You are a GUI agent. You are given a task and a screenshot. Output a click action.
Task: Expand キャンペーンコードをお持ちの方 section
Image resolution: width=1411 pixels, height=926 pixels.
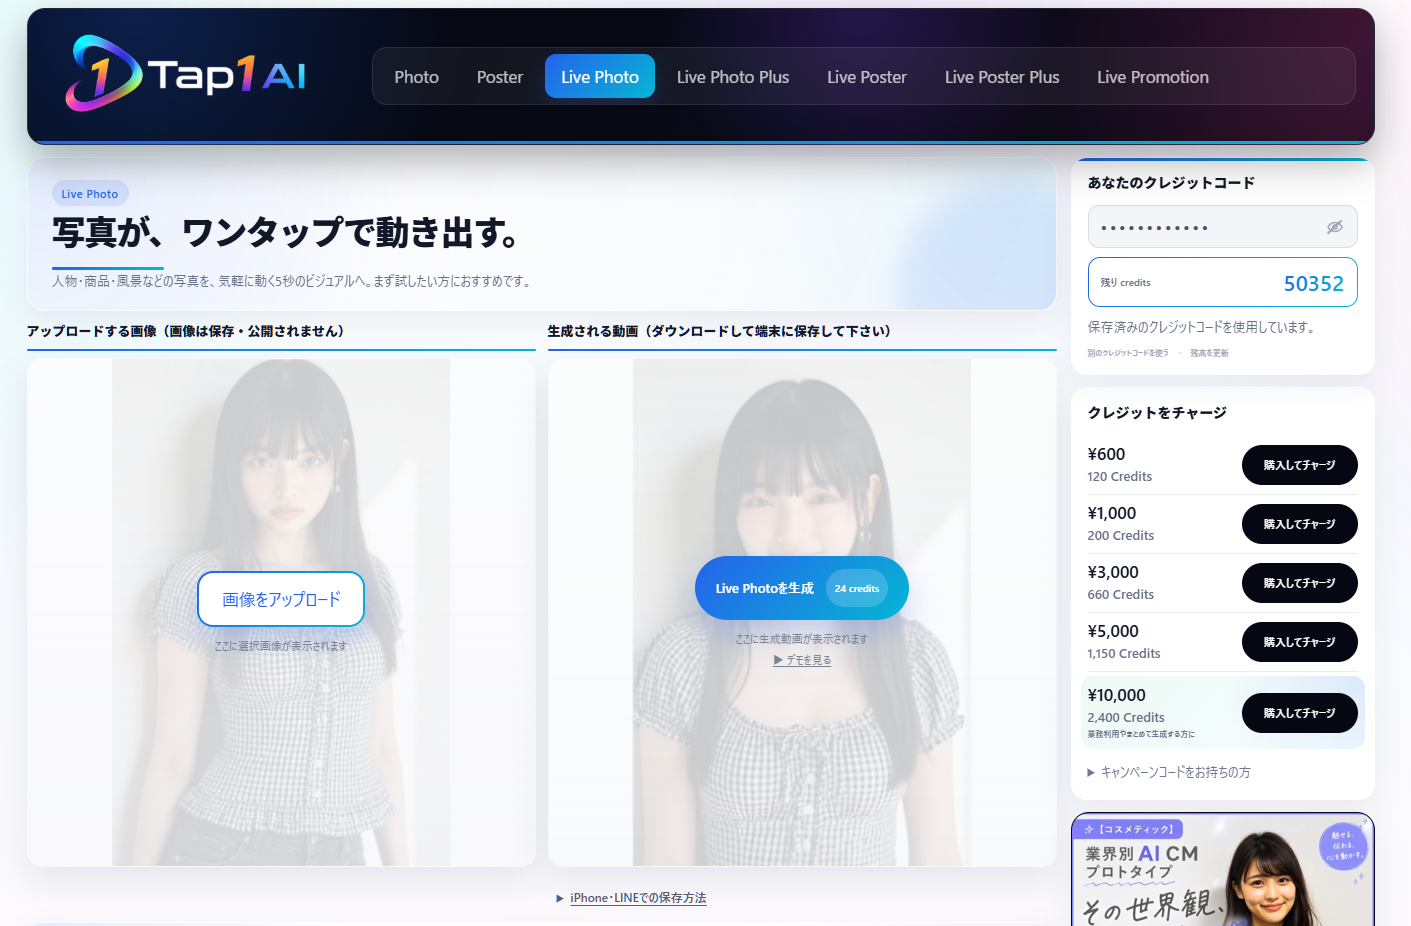[x=1168, y=772]
